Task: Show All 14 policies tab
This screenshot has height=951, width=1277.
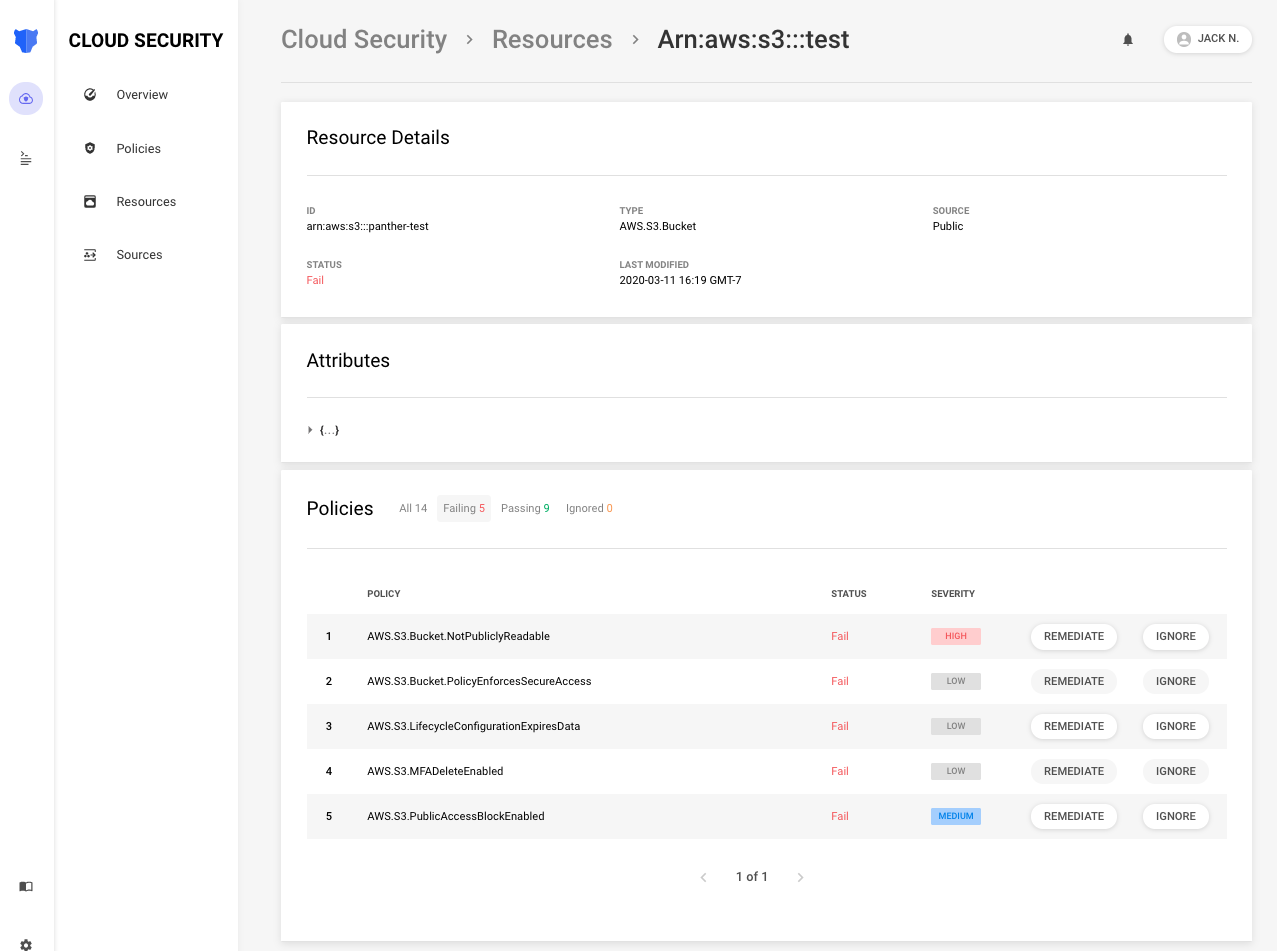Action: [413, 508]
